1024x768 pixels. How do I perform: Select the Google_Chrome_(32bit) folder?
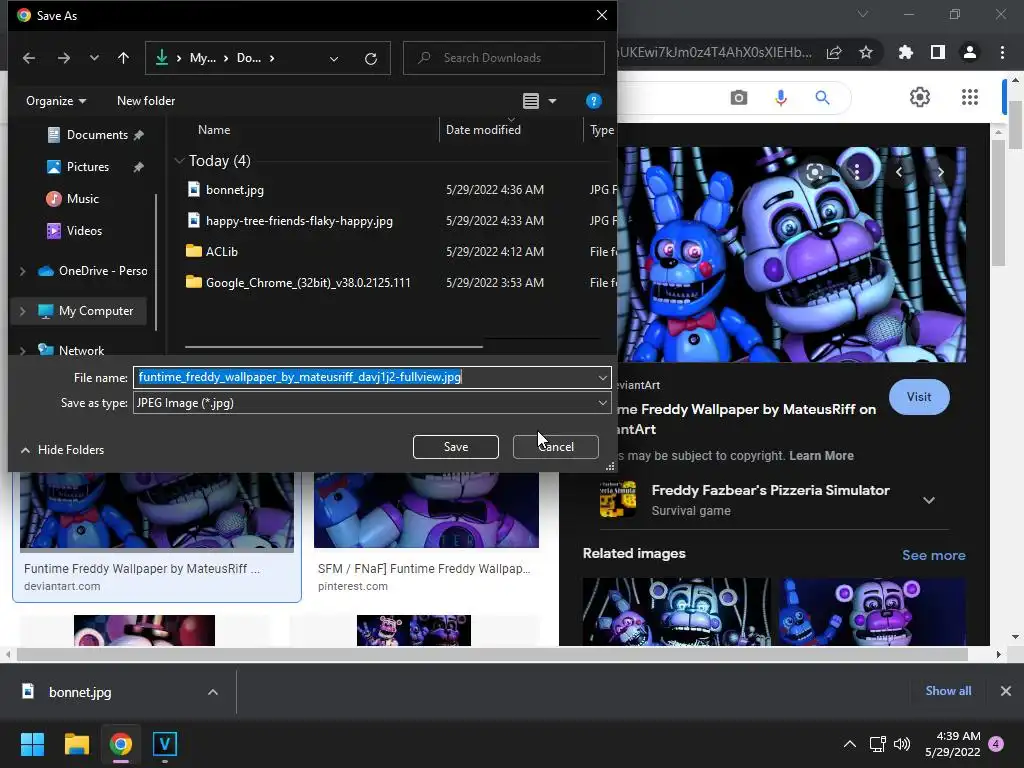(x=308, y=283)
